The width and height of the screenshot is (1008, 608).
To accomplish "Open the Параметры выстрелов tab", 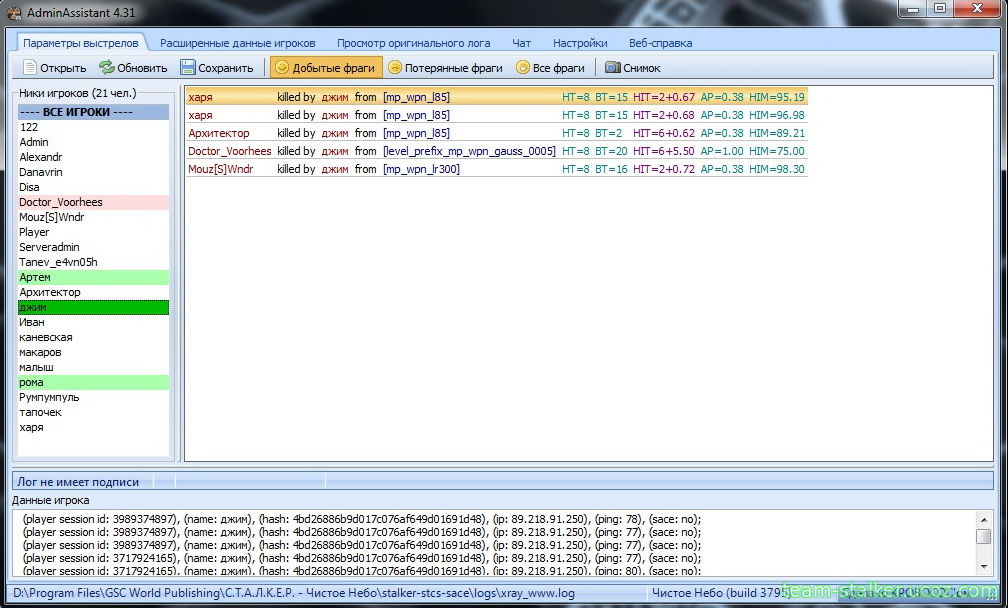I will 80,43.
